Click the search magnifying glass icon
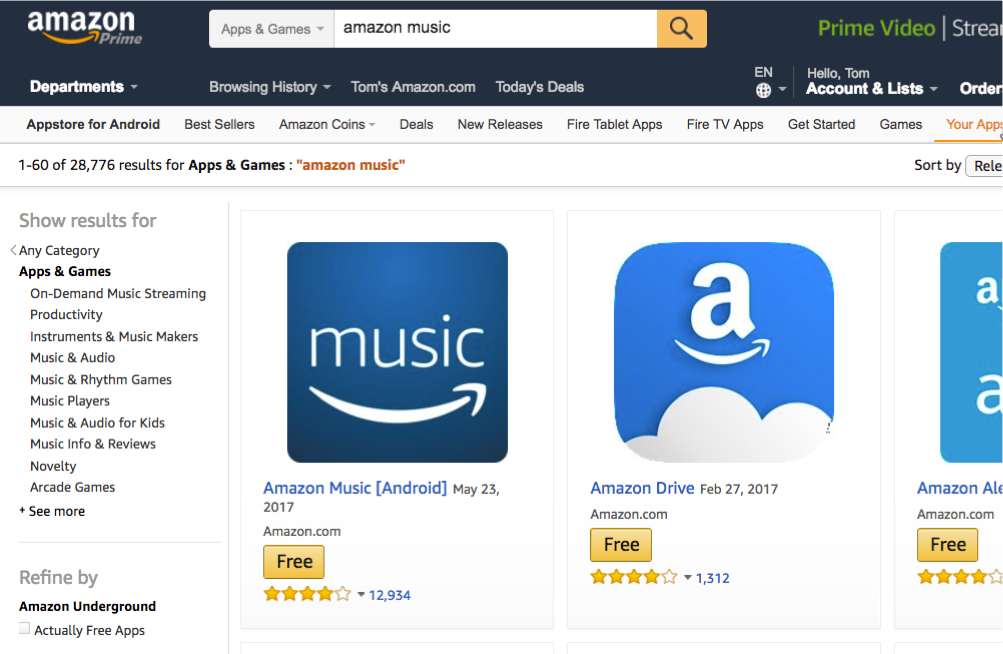Viewport: 1003px width, 654px height. 681,28
